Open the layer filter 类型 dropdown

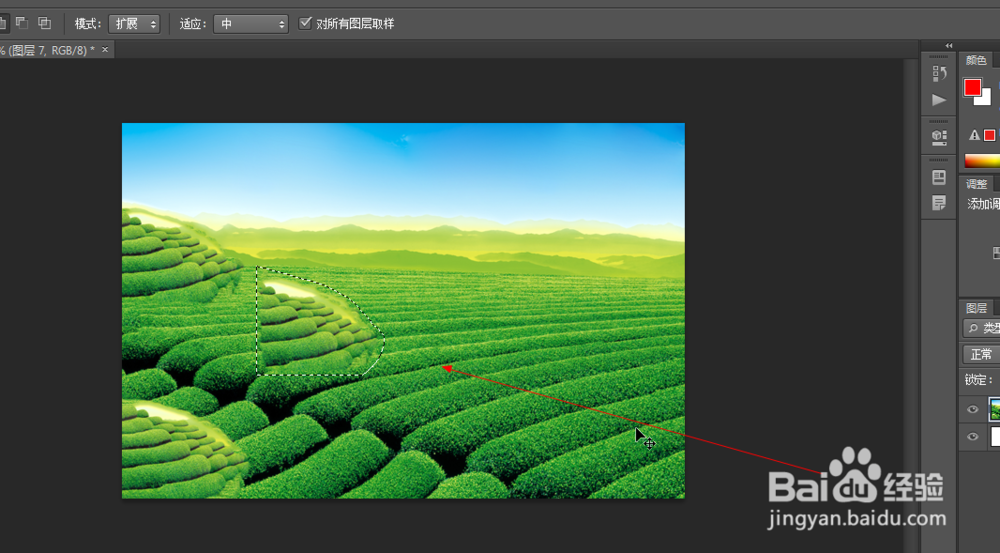982,328
